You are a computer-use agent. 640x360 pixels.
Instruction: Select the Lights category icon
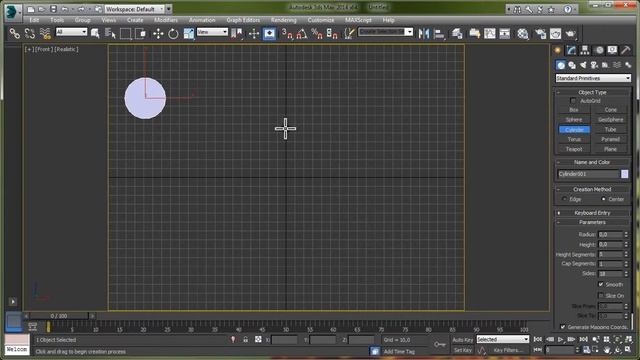pos(583,65)
